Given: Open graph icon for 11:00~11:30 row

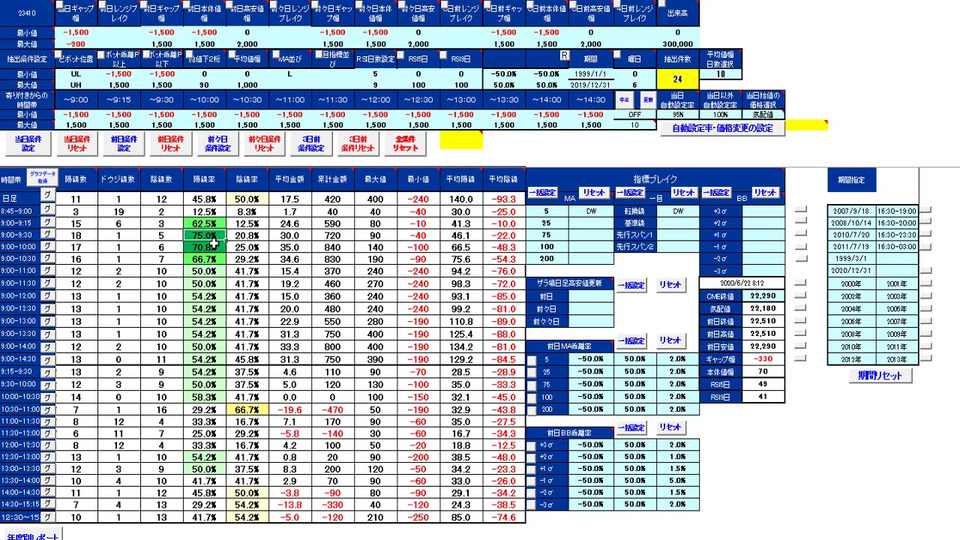Looking at the screenshot, I should (47, 422).
